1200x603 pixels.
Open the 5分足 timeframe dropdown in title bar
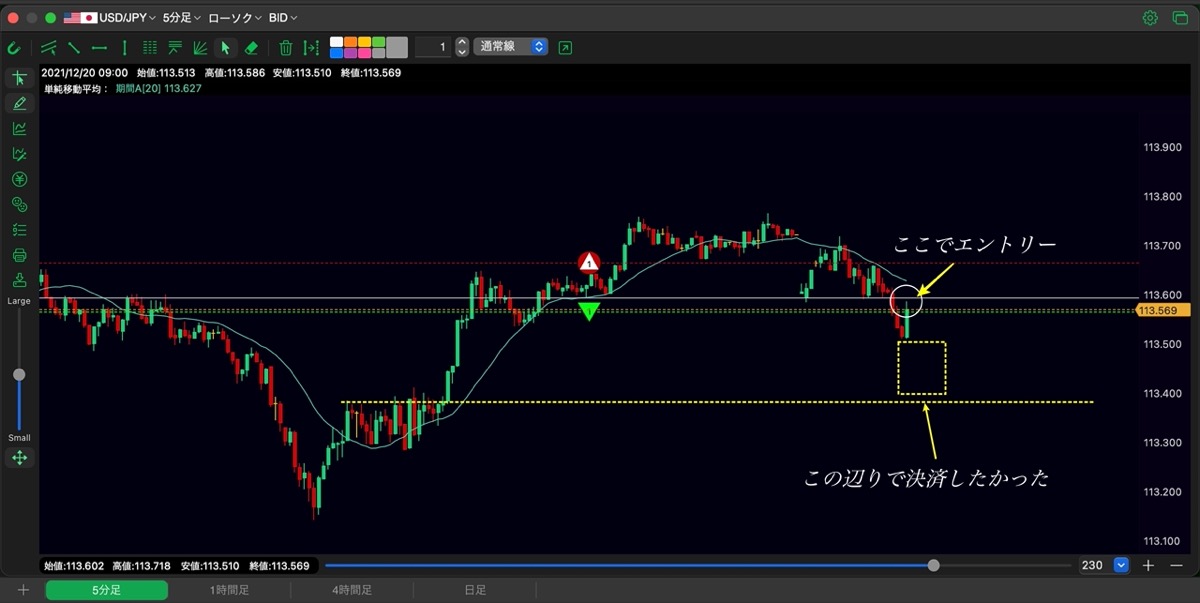(182, 18)
